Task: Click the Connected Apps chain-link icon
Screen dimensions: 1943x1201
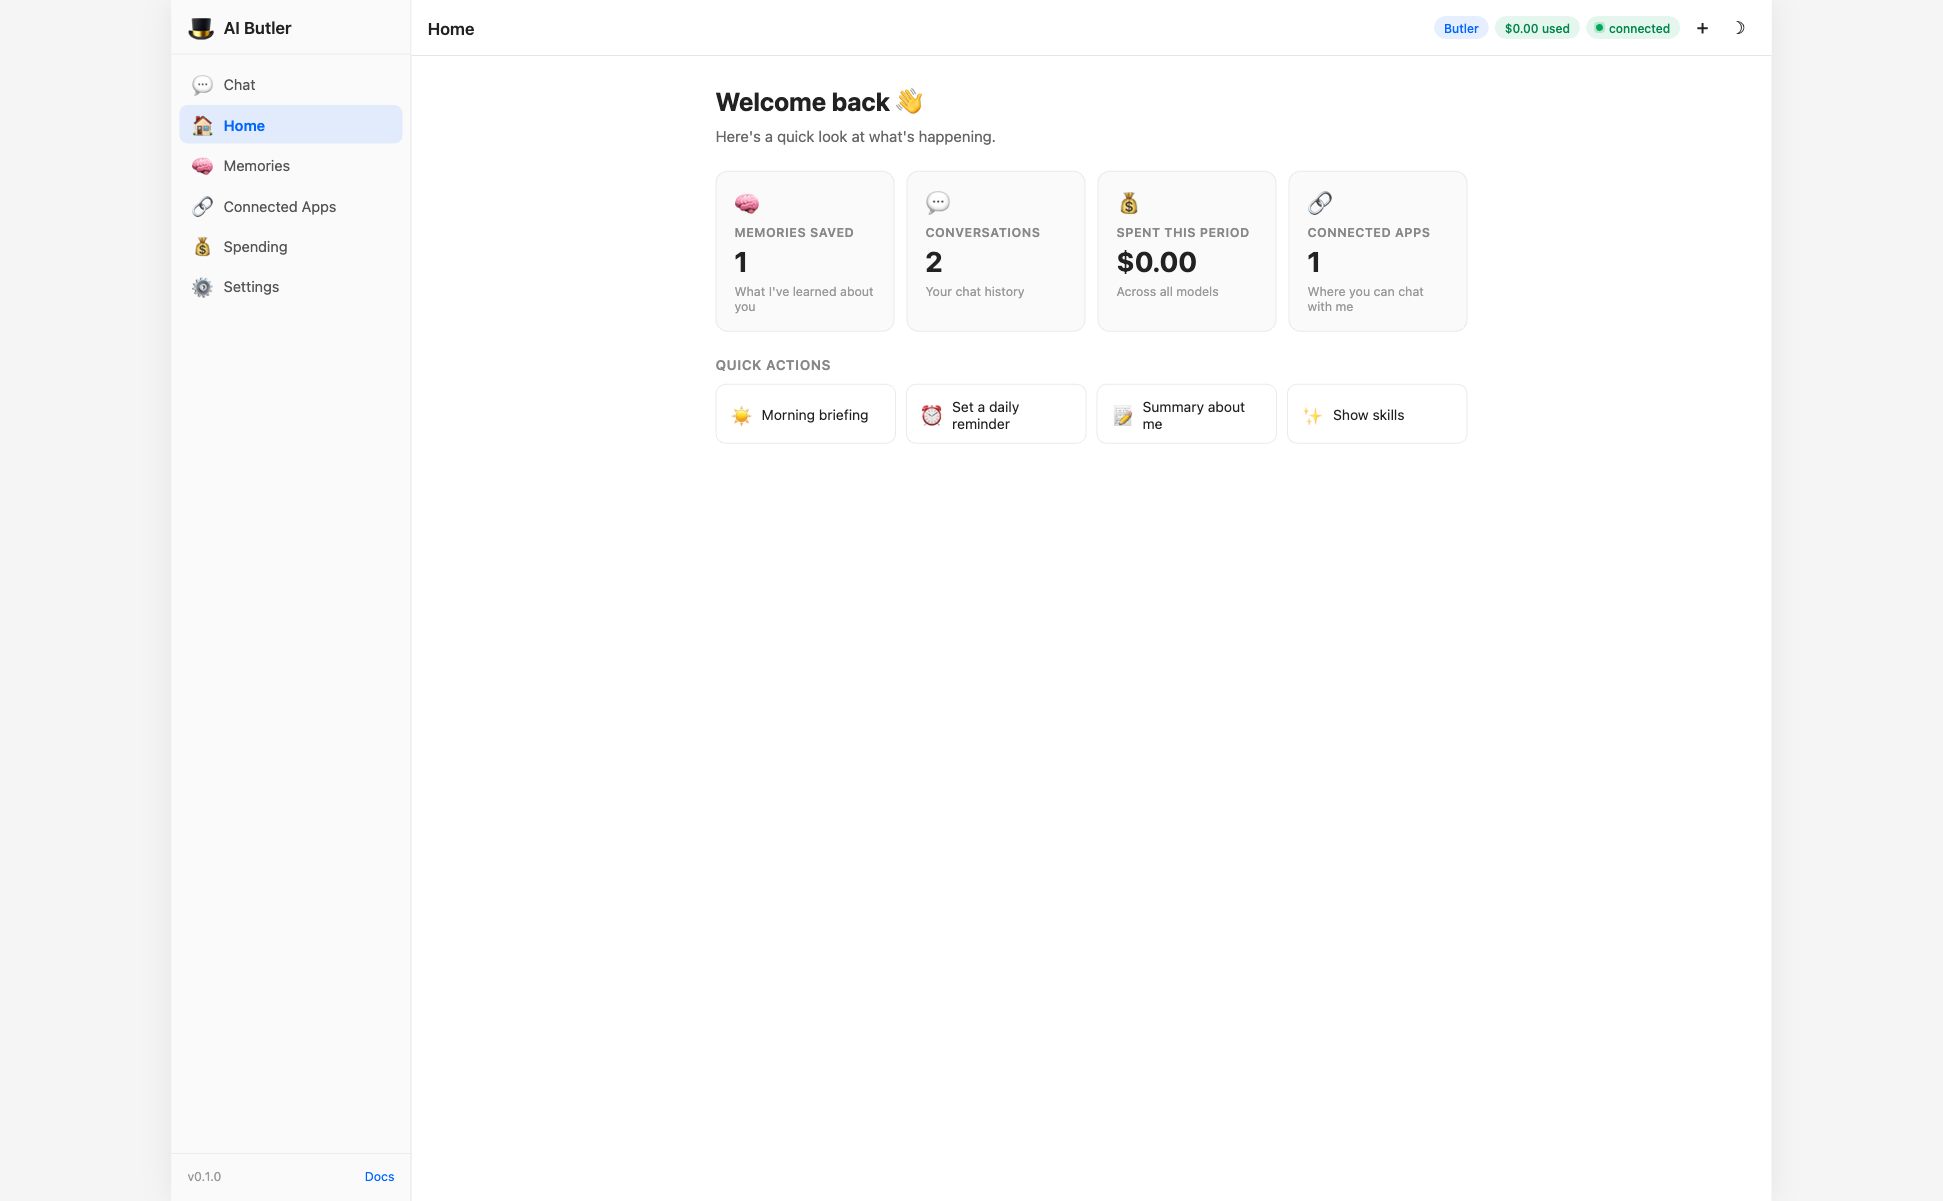Action: [203, 206]
